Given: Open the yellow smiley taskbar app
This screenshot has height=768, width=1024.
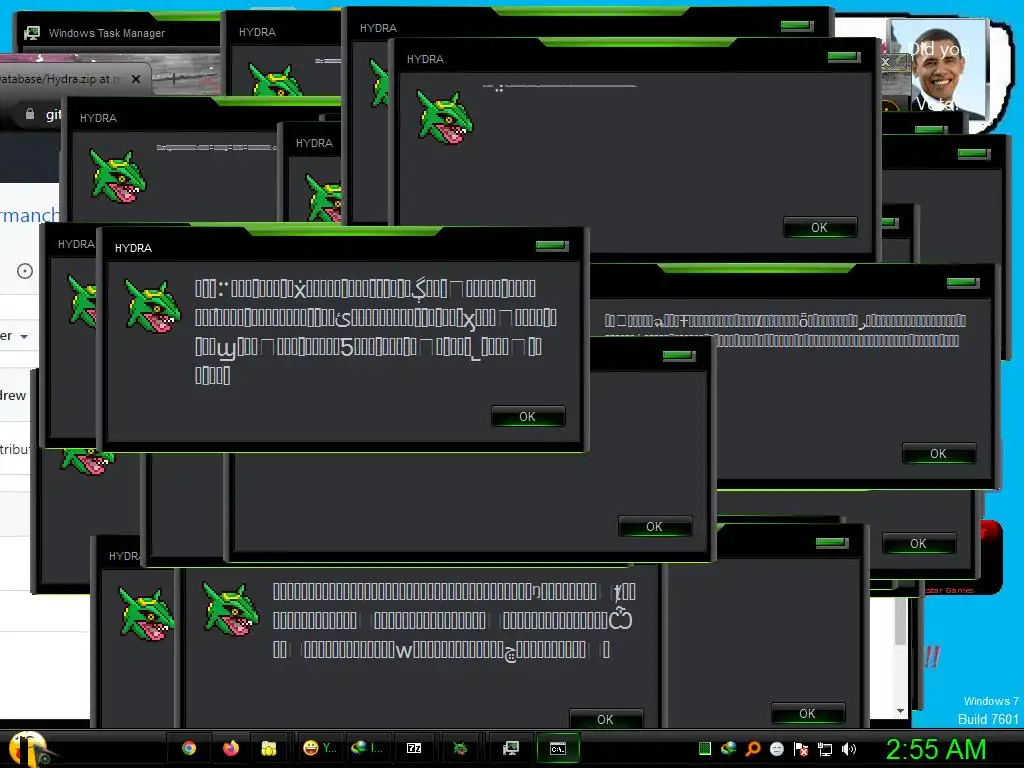Looking at the screenshot, I should (319, 748).
